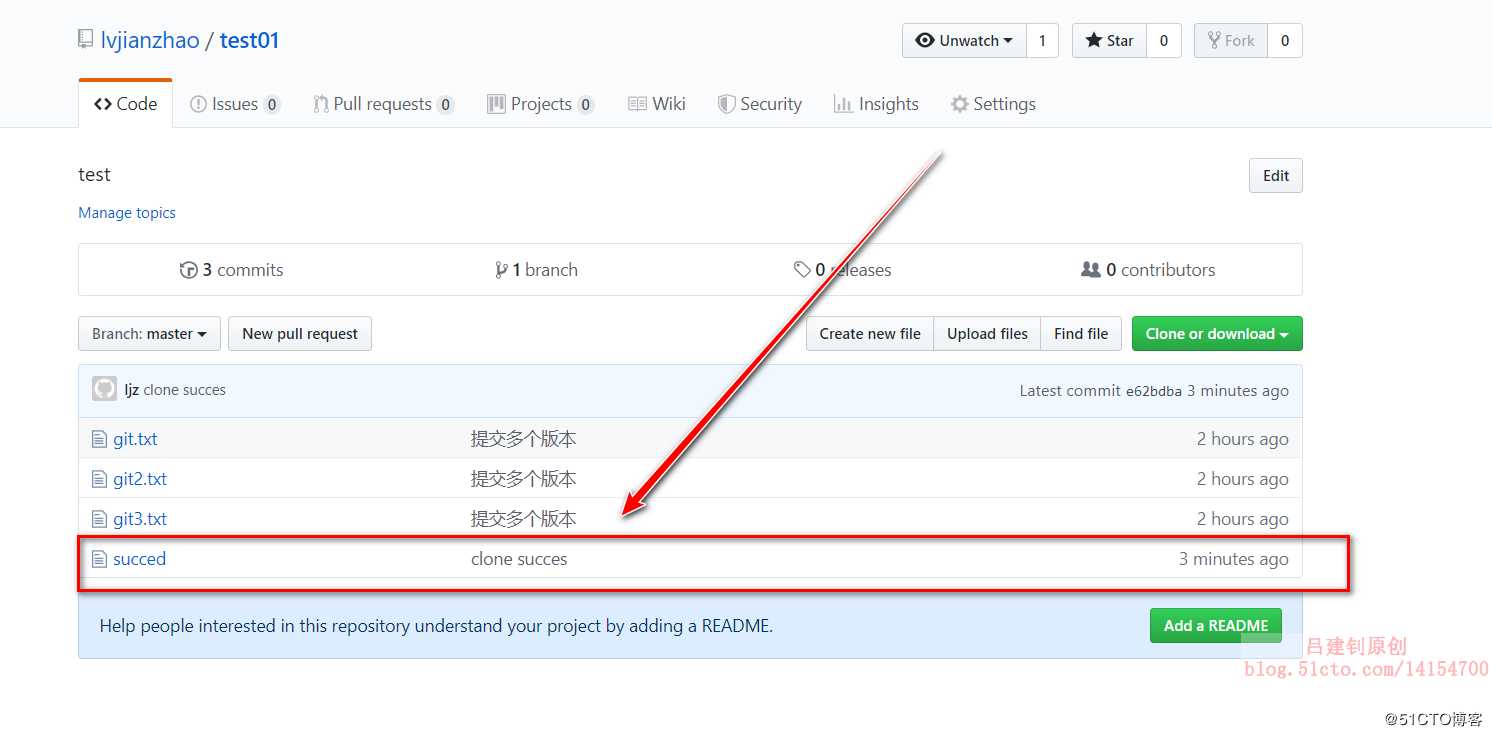Click commit message in git3.txt row
Screen dimensions: 1492x736
point(523,519)
